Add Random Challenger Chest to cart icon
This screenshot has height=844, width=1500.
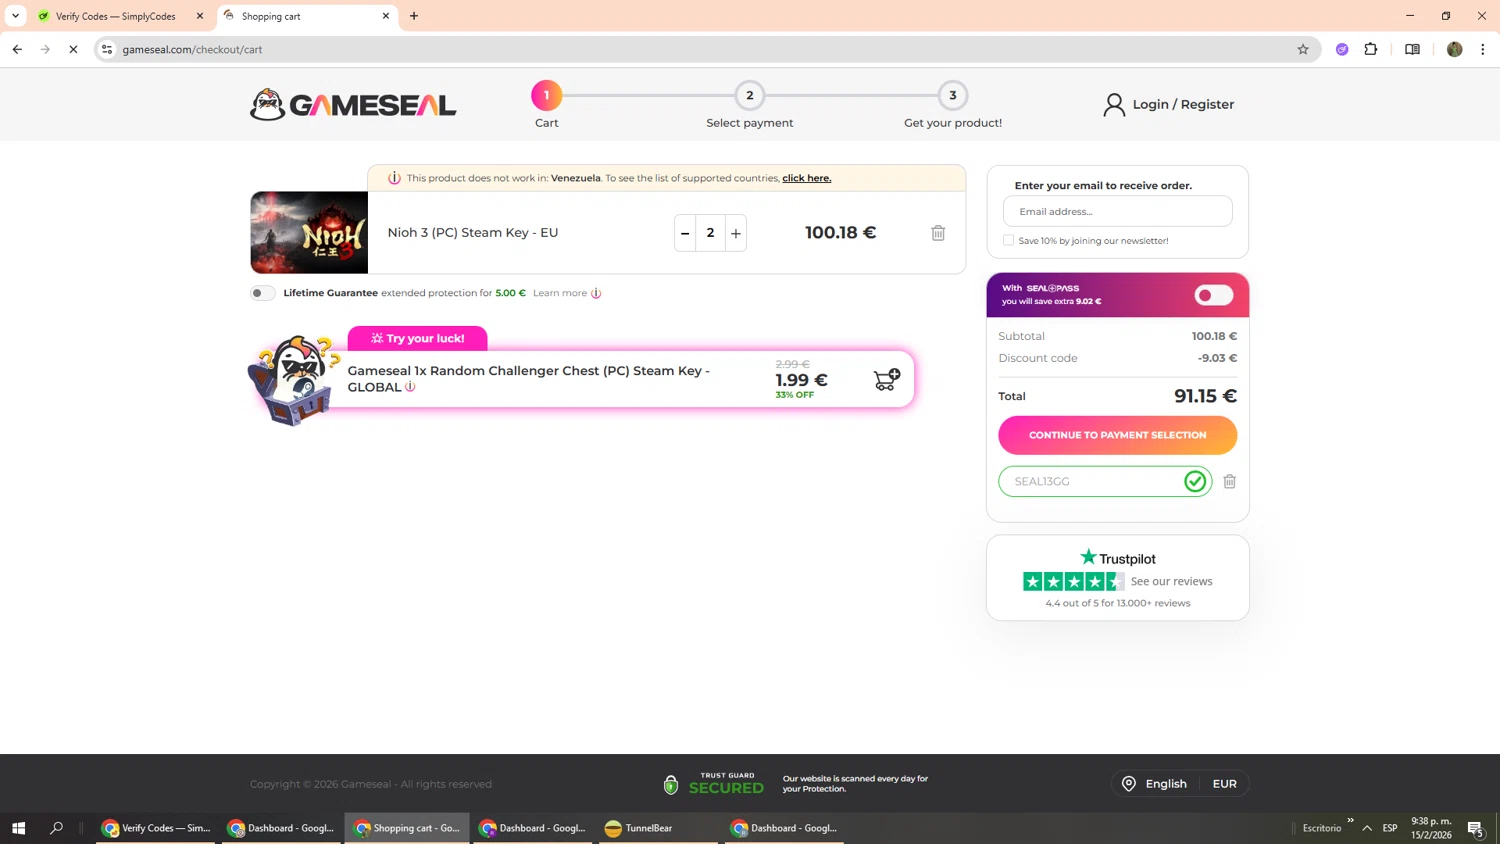click(887, 379)
